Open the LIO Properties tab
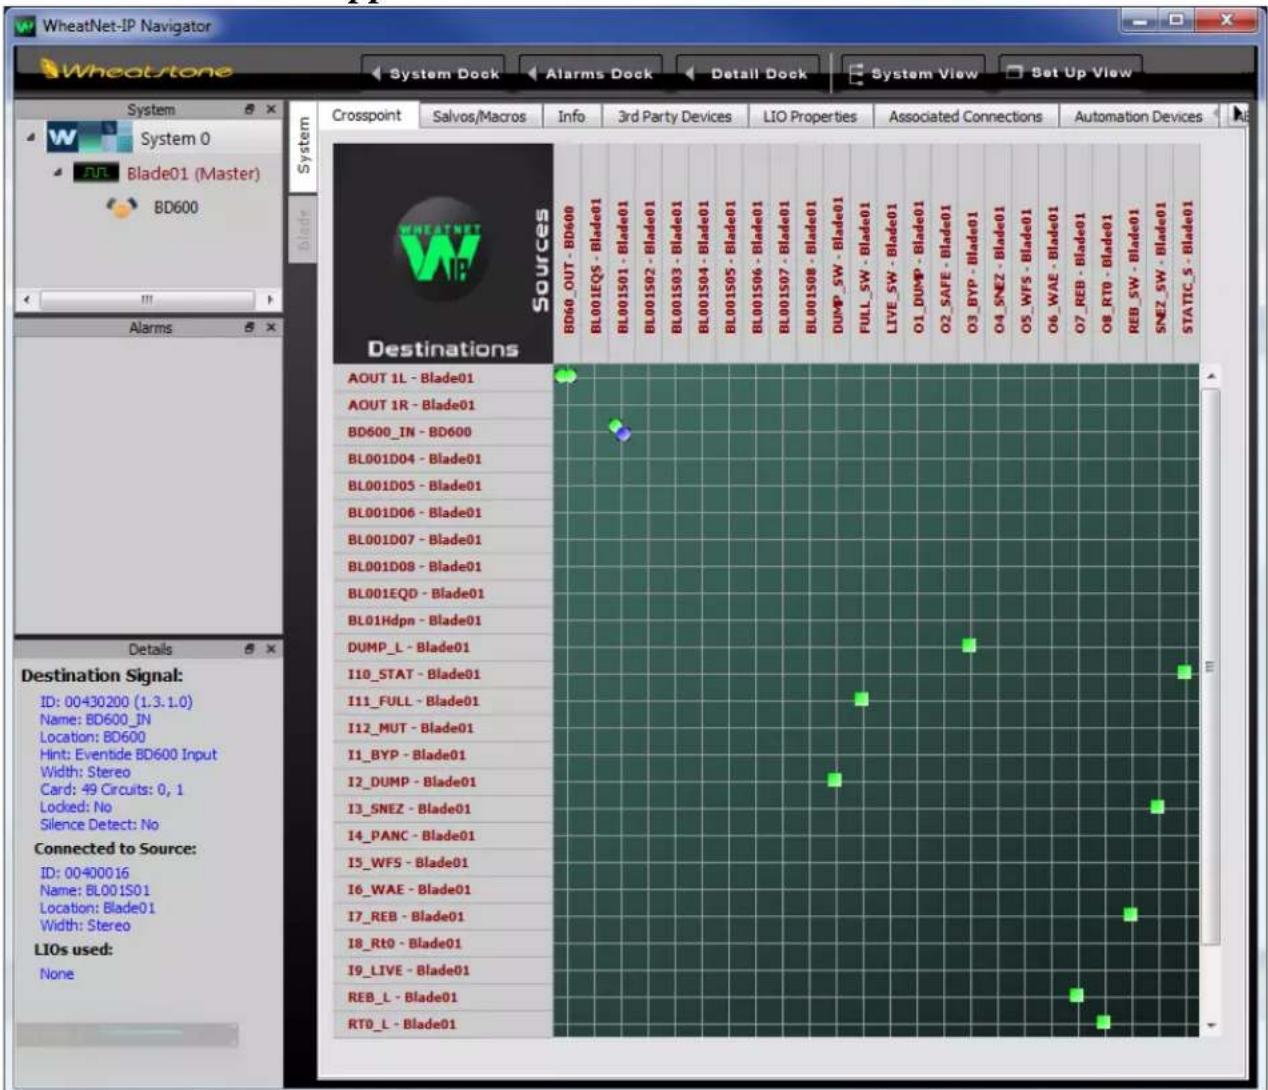 pyautogui.click(x=809, y=116)
